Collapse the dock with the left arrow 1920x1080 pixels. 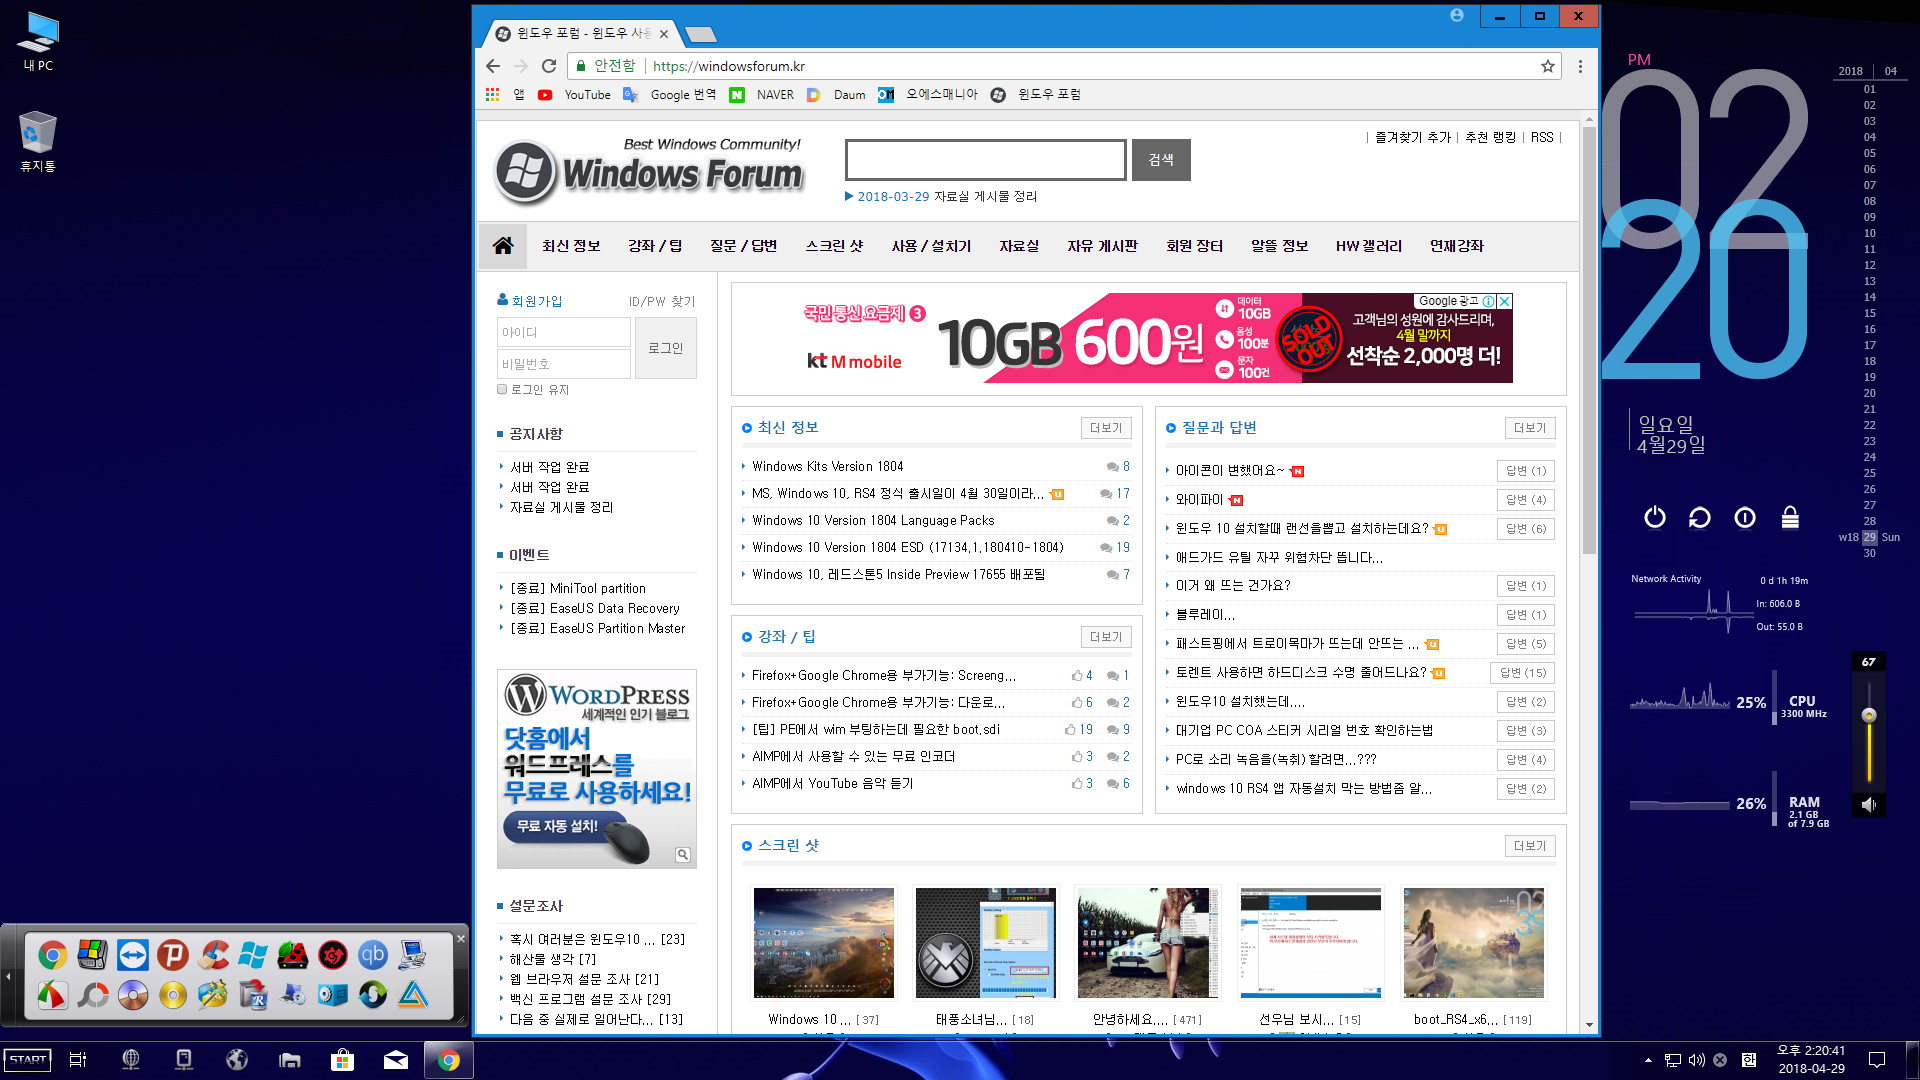8,976
